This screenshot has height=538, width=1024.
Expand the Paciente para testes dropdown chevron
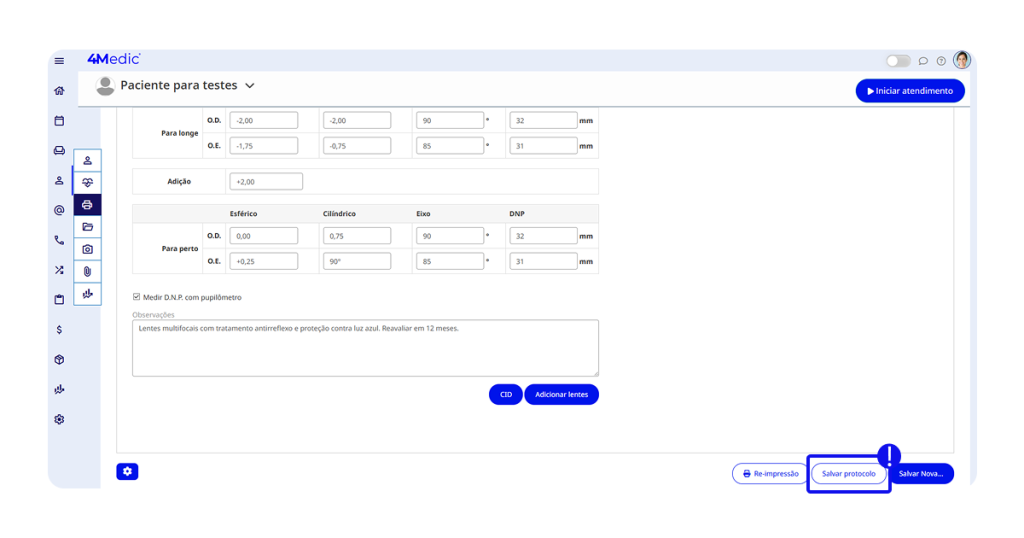click(x=250, y=86)
